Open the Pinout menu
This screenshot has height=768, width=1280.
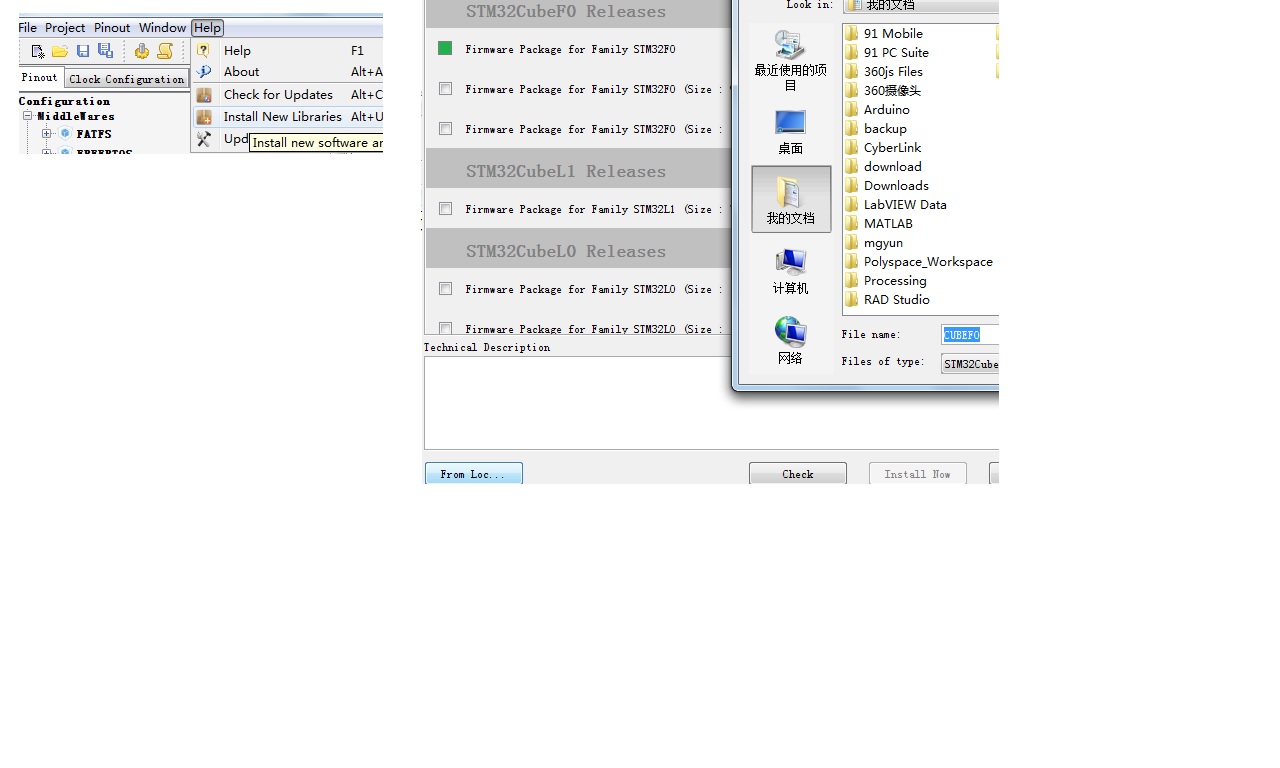(112, 28)
